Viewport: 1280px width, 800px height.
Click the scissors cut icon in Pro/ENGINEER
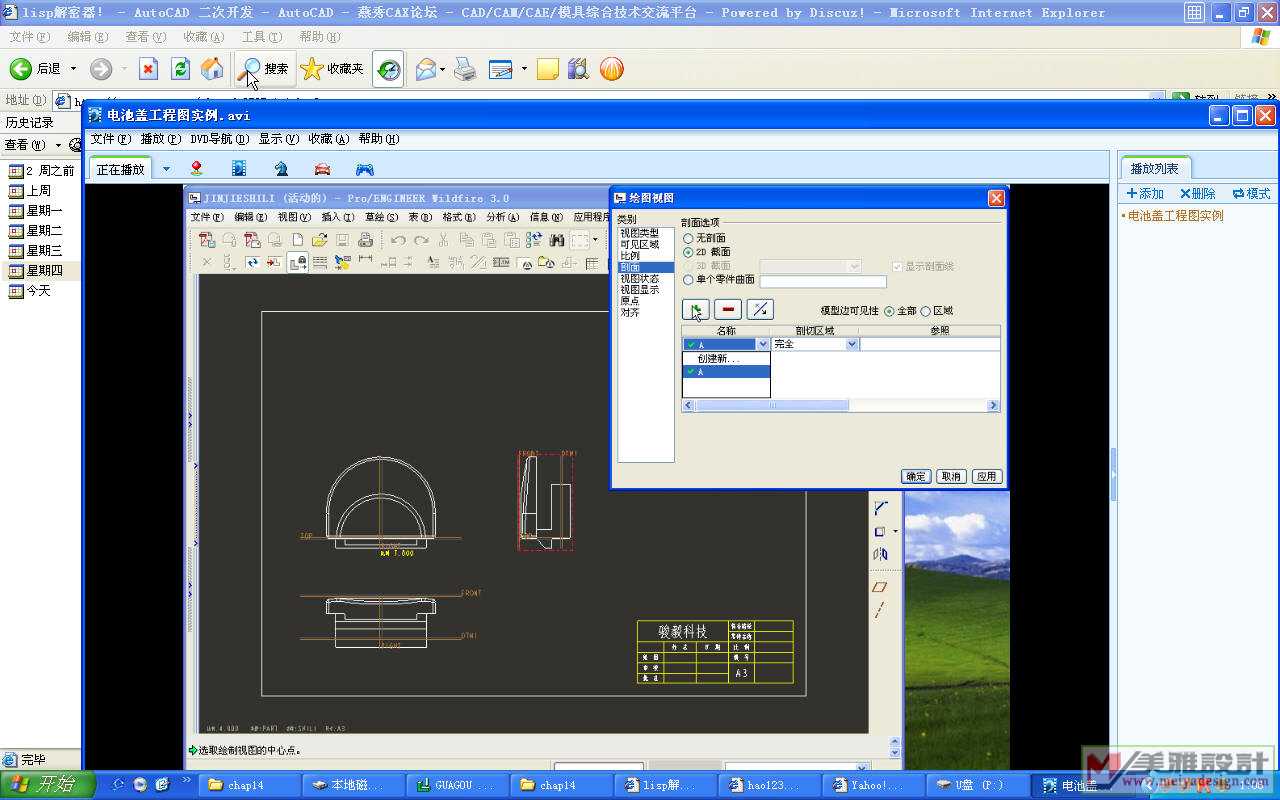[x=444, y=240]
